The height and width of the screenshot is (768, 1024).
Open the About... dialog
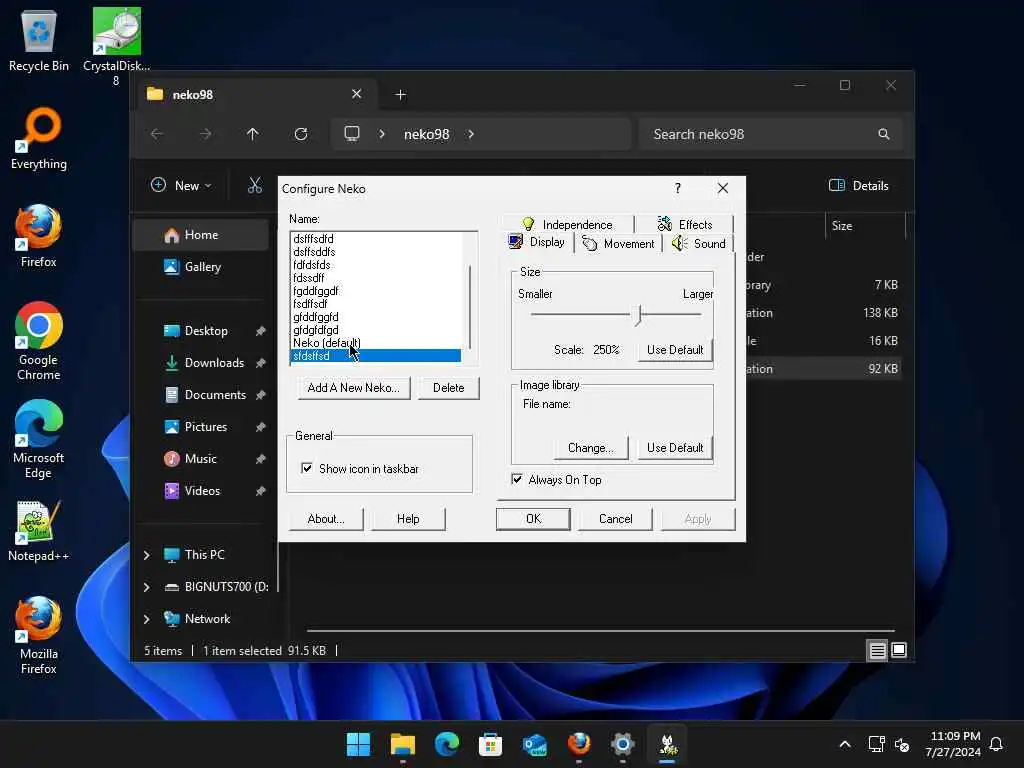coord(326,519)
